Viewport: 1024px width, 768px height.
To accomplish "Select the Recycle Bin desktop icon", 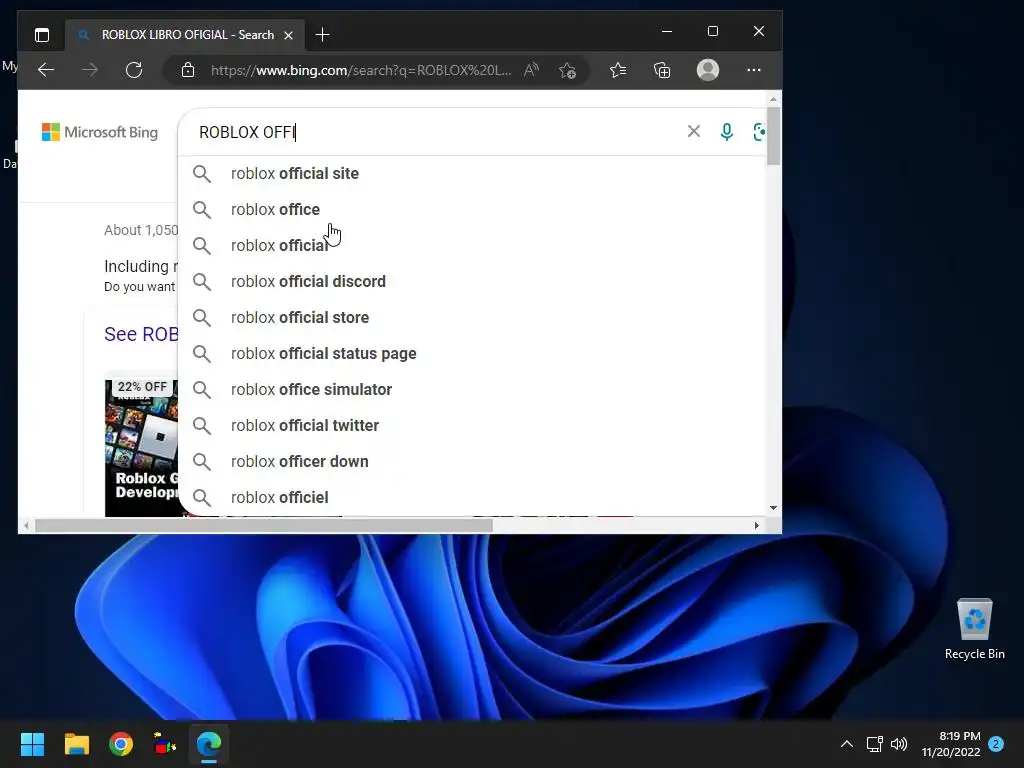I will (x=974, y=629).
